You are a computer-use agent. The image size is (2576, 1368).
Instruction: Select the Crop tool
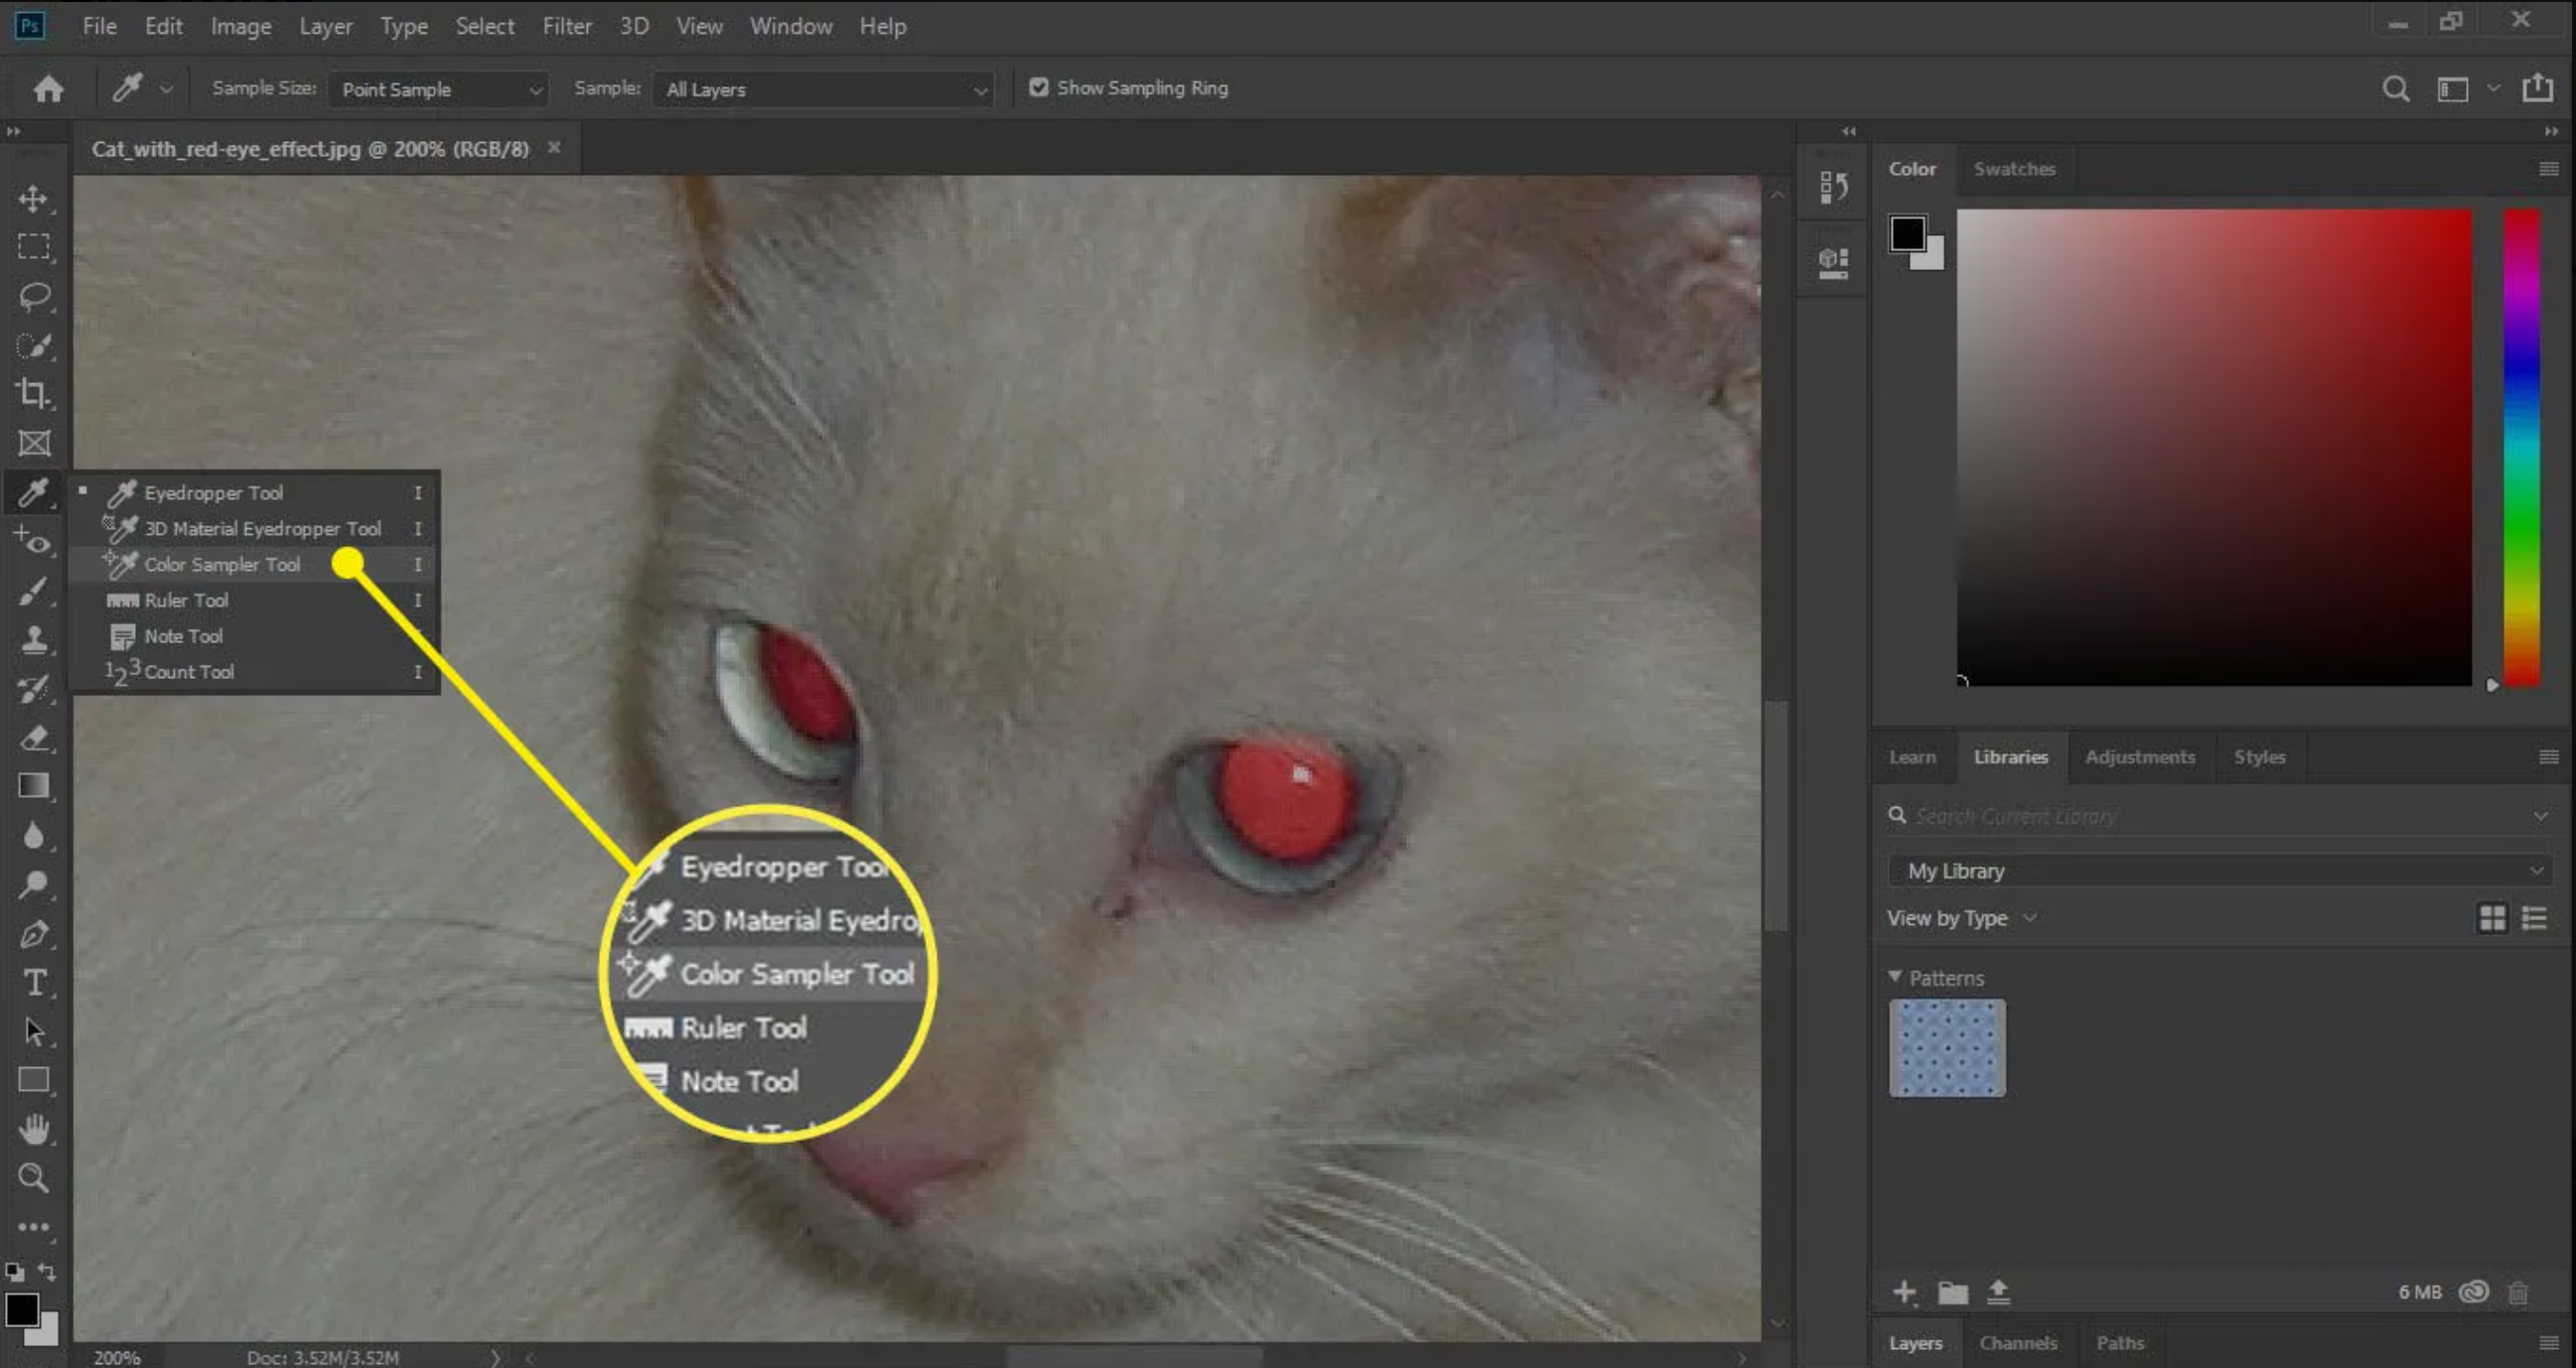33,394
